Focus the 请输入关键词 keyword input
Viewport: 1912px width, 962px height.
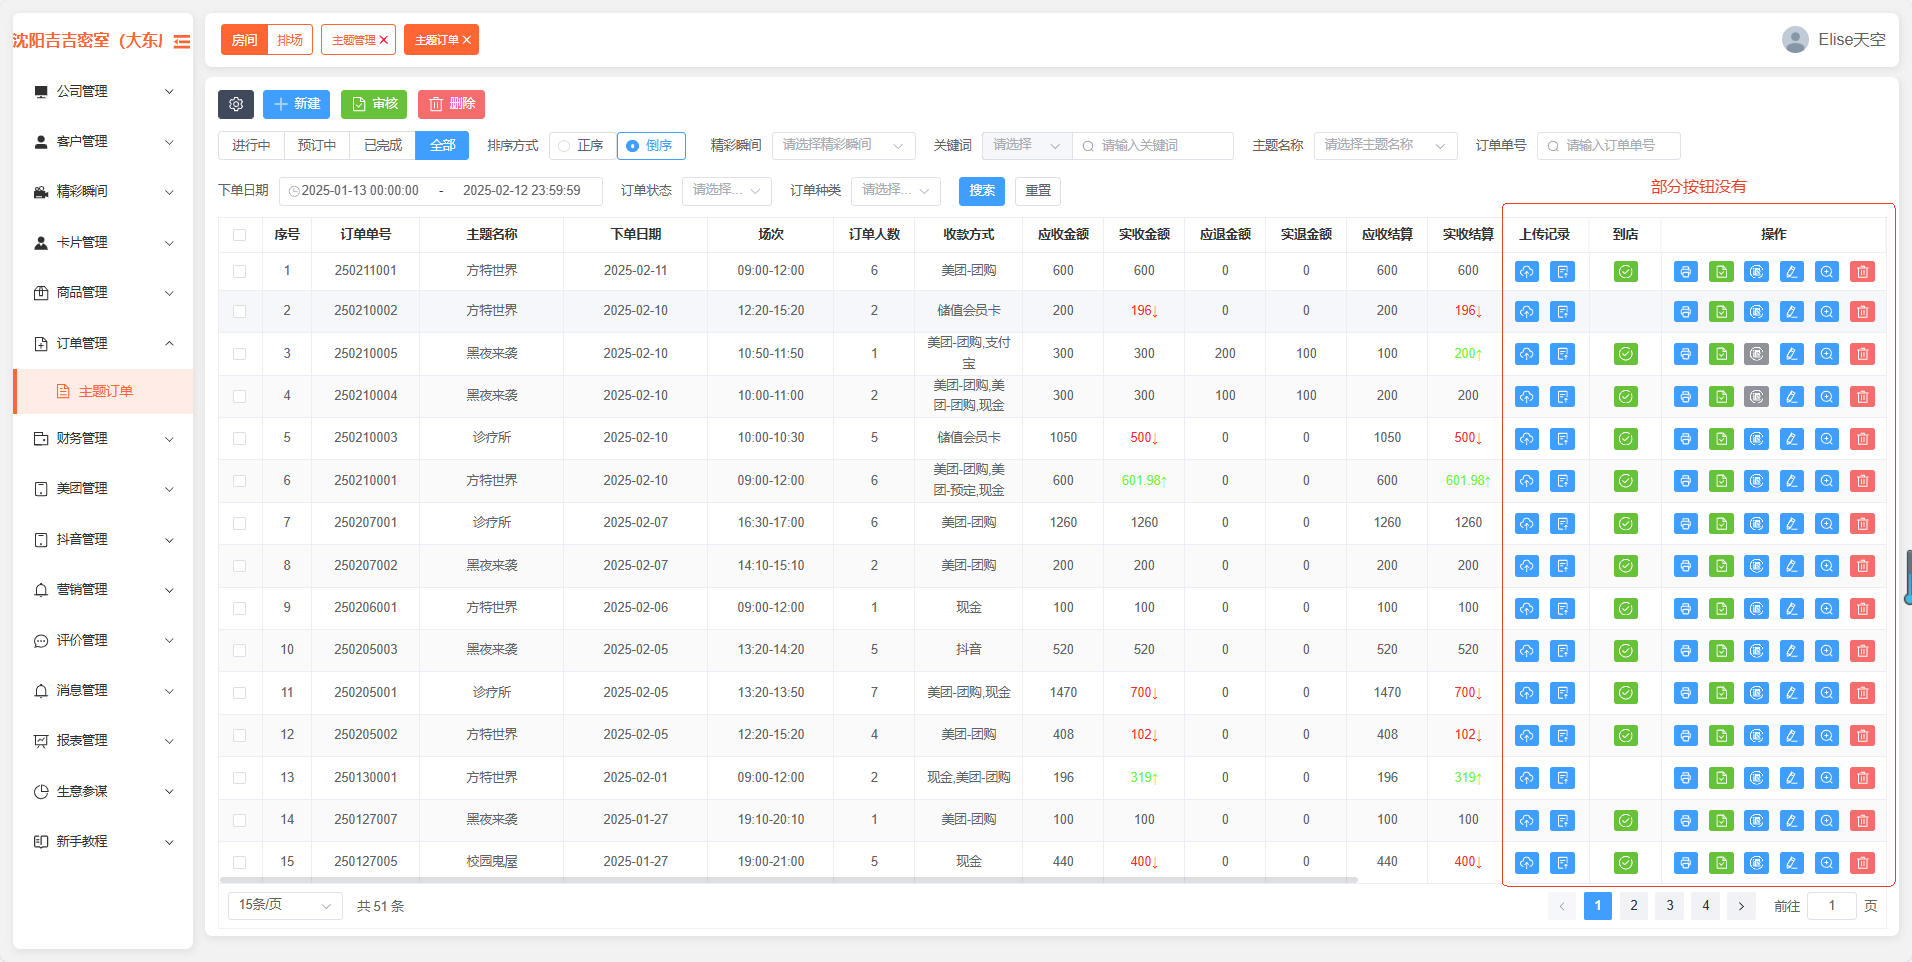point(1153,146)
